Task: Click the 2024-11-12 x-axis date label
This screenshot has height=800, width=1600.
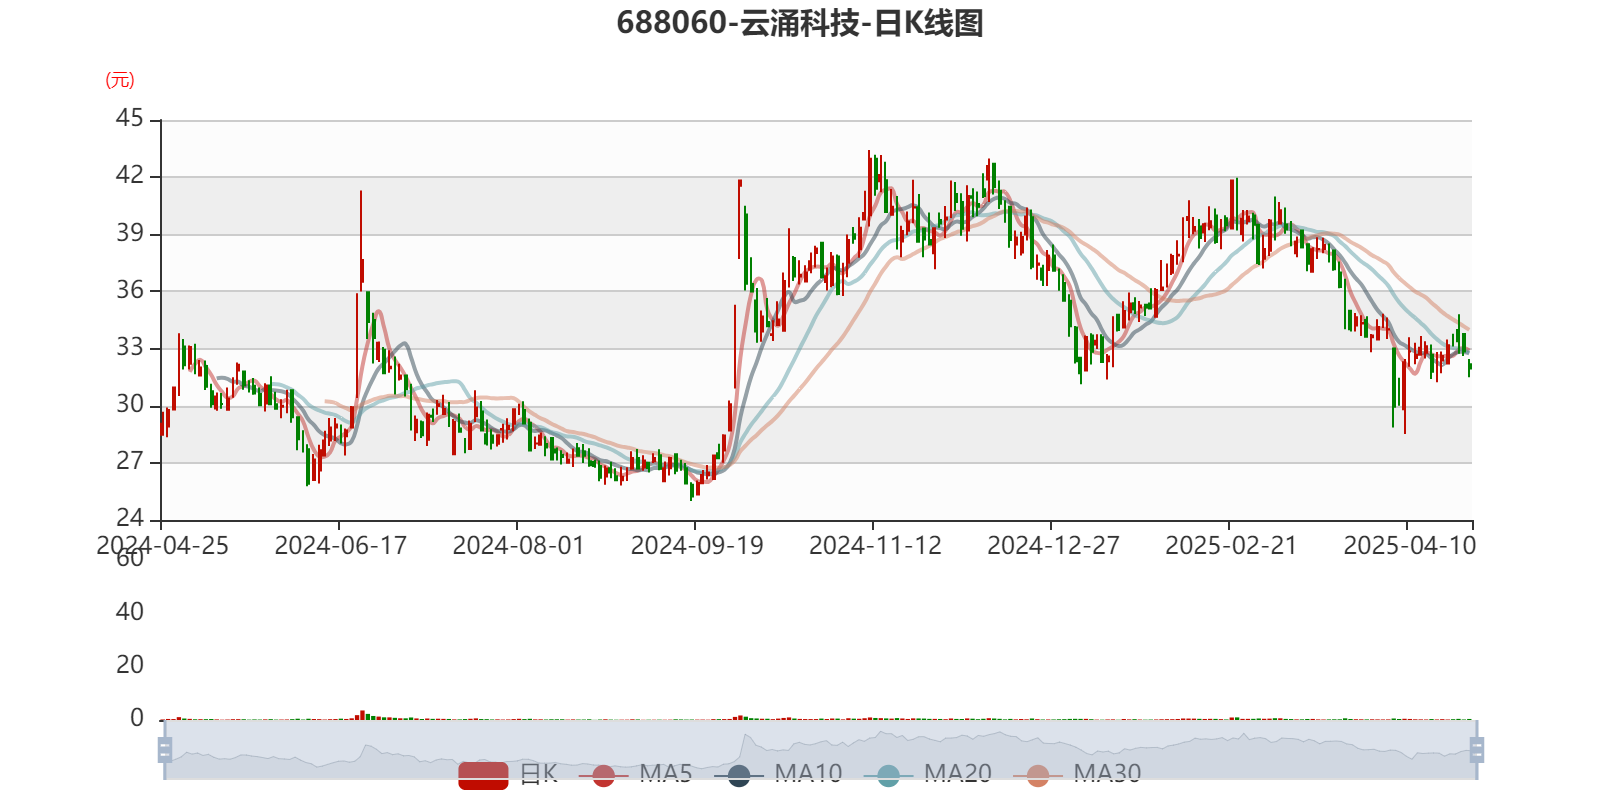Action: coord(875,546)
